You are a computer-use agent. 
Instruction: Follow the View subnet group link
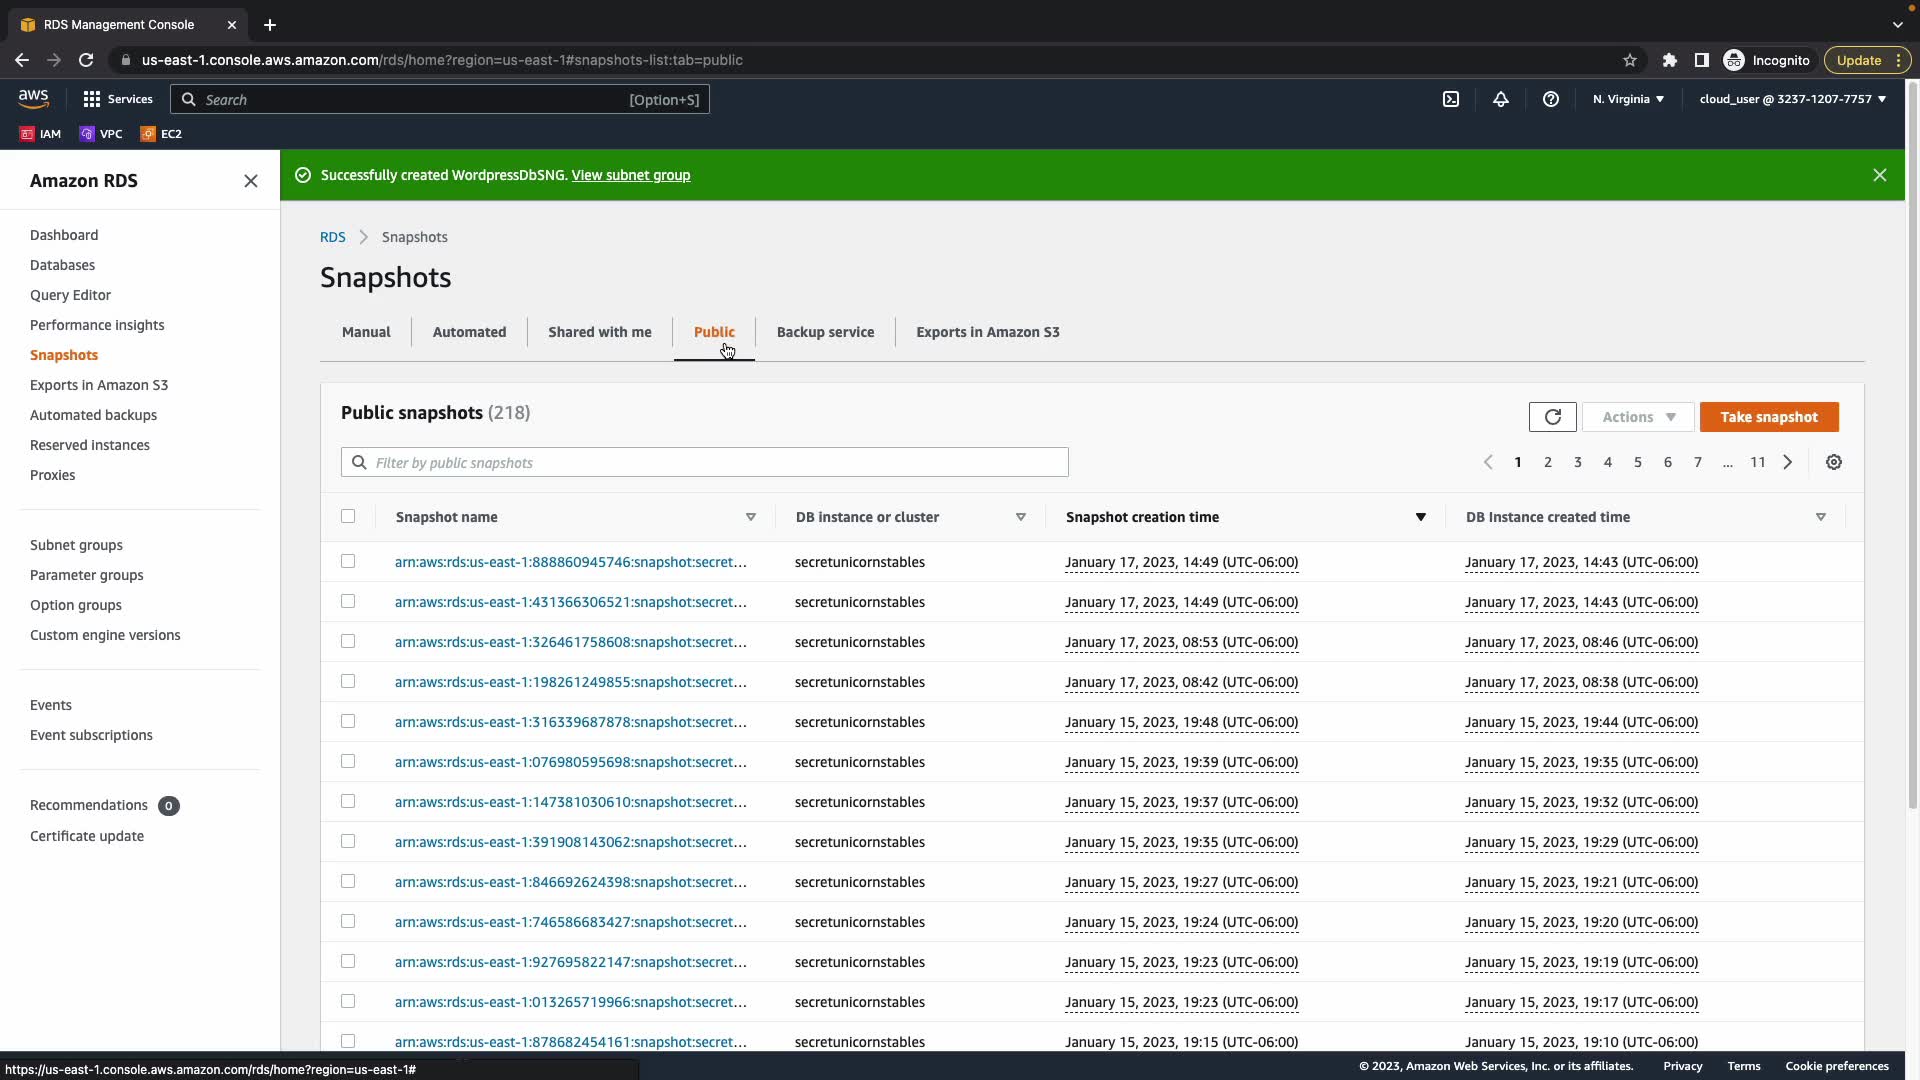(x=631, y=175)
